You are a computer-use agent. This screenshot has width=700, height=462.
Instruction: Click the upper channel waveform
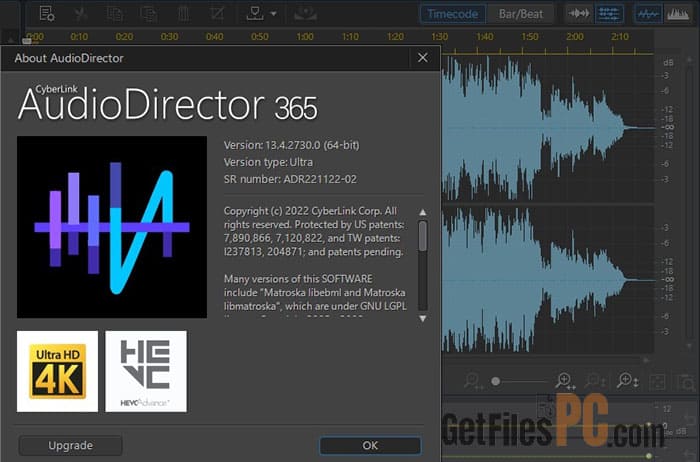[547, 128]
